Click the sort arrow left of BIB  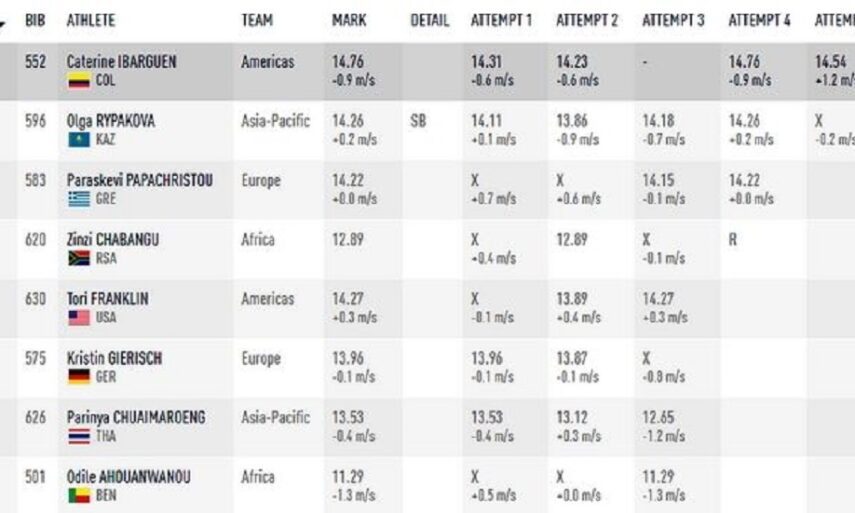4,22
